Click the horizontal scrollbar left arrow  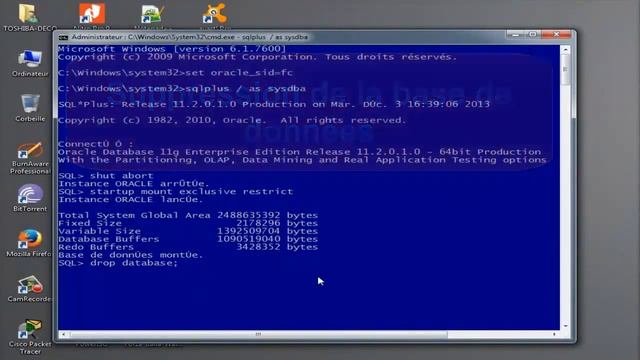[63, 334]
